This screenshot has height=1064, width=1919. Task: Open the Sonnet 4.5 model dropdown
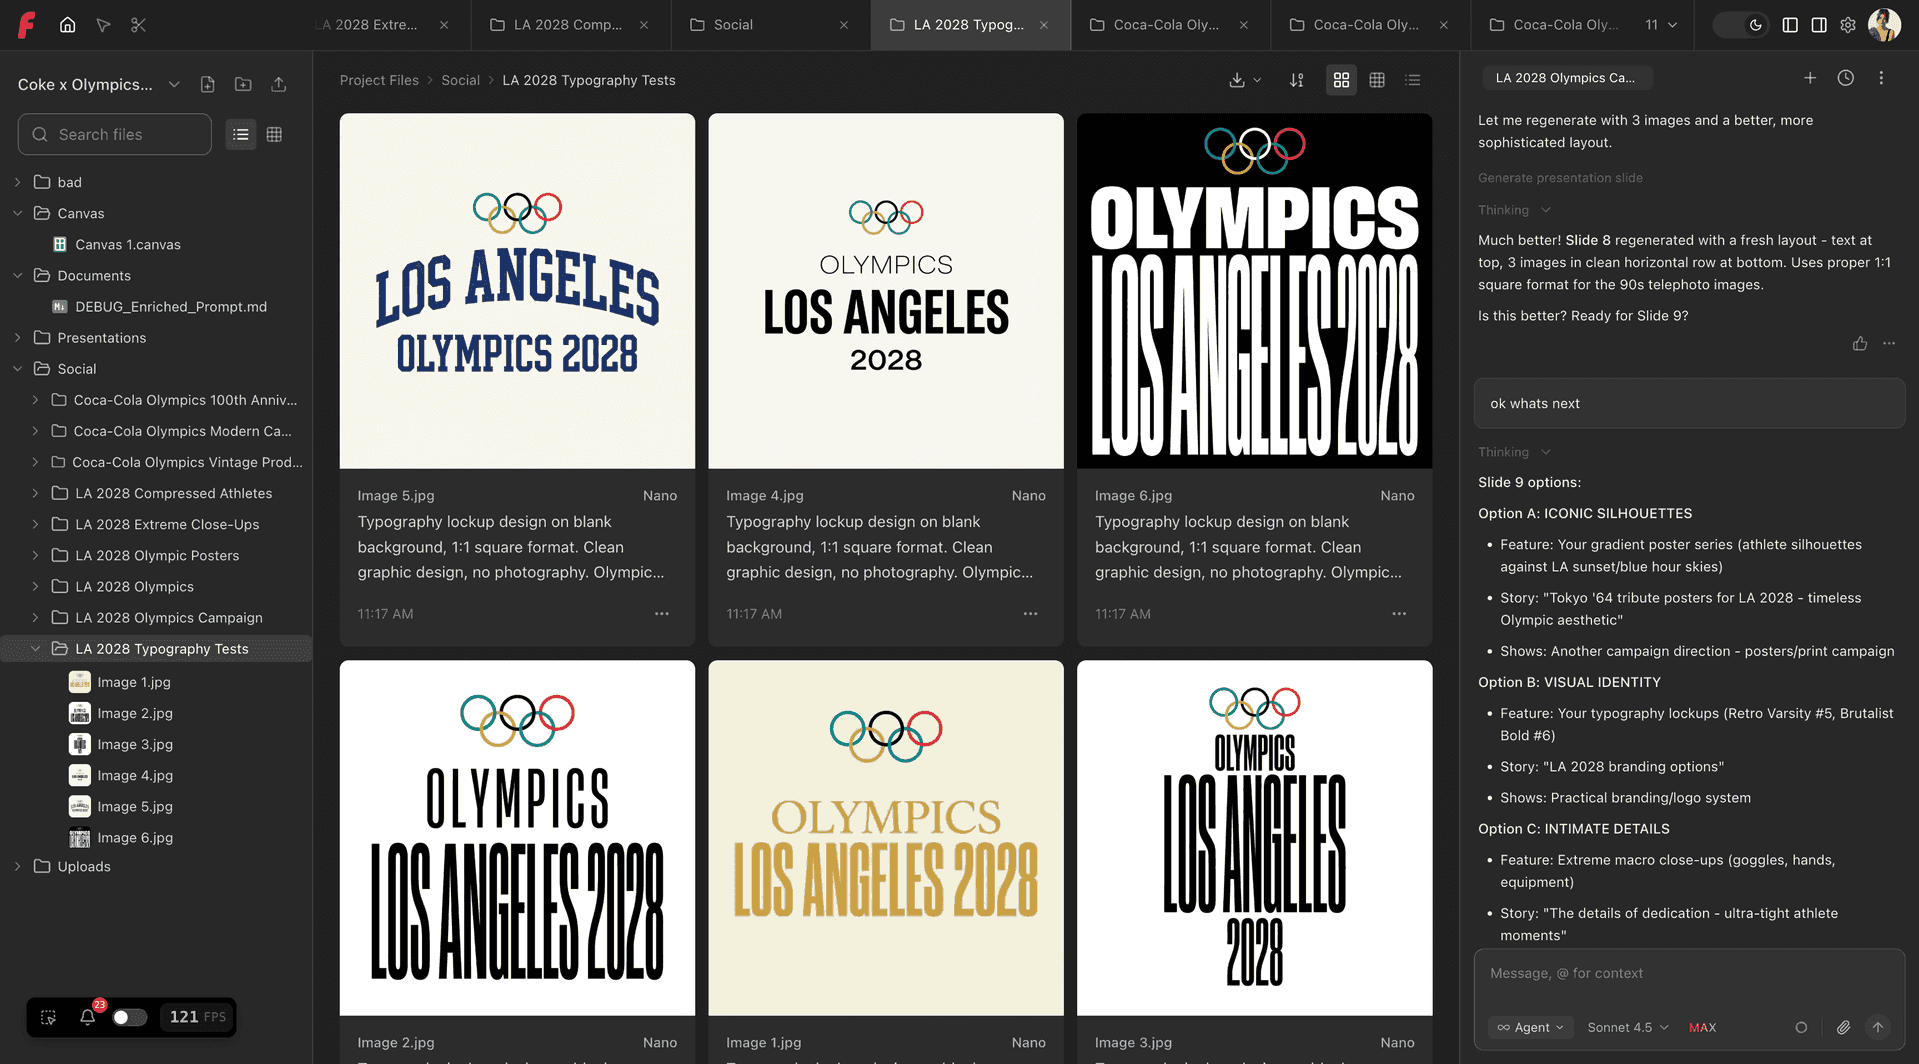click(x=1627, y=1027)
